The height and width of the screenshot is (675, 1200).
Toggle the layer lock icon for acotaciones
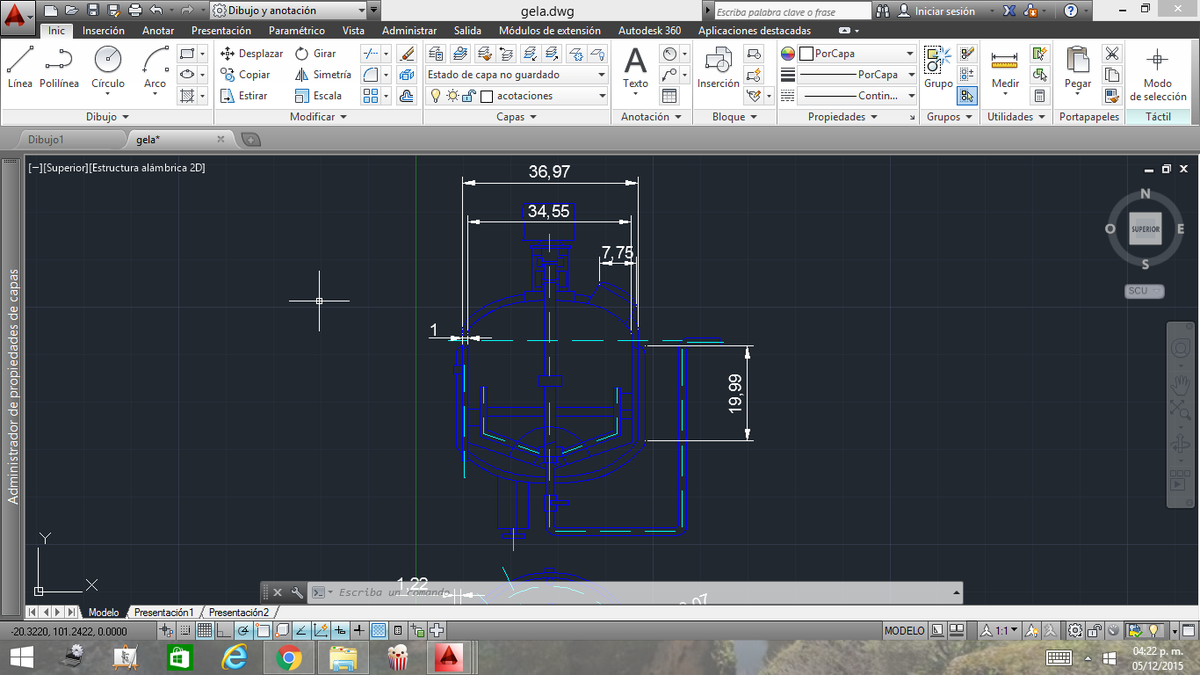[x=470, y=96]
